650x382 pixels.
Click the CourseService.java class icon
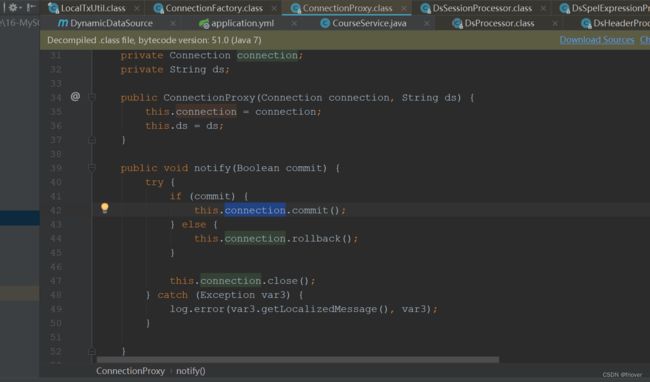point(325,24)
